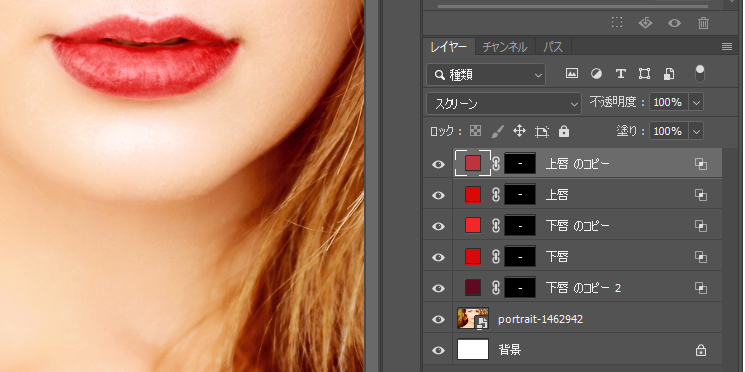The image size is (745, 372).
Task: Click the 不透明度 opacity value field
Action: tap(669, 102)
